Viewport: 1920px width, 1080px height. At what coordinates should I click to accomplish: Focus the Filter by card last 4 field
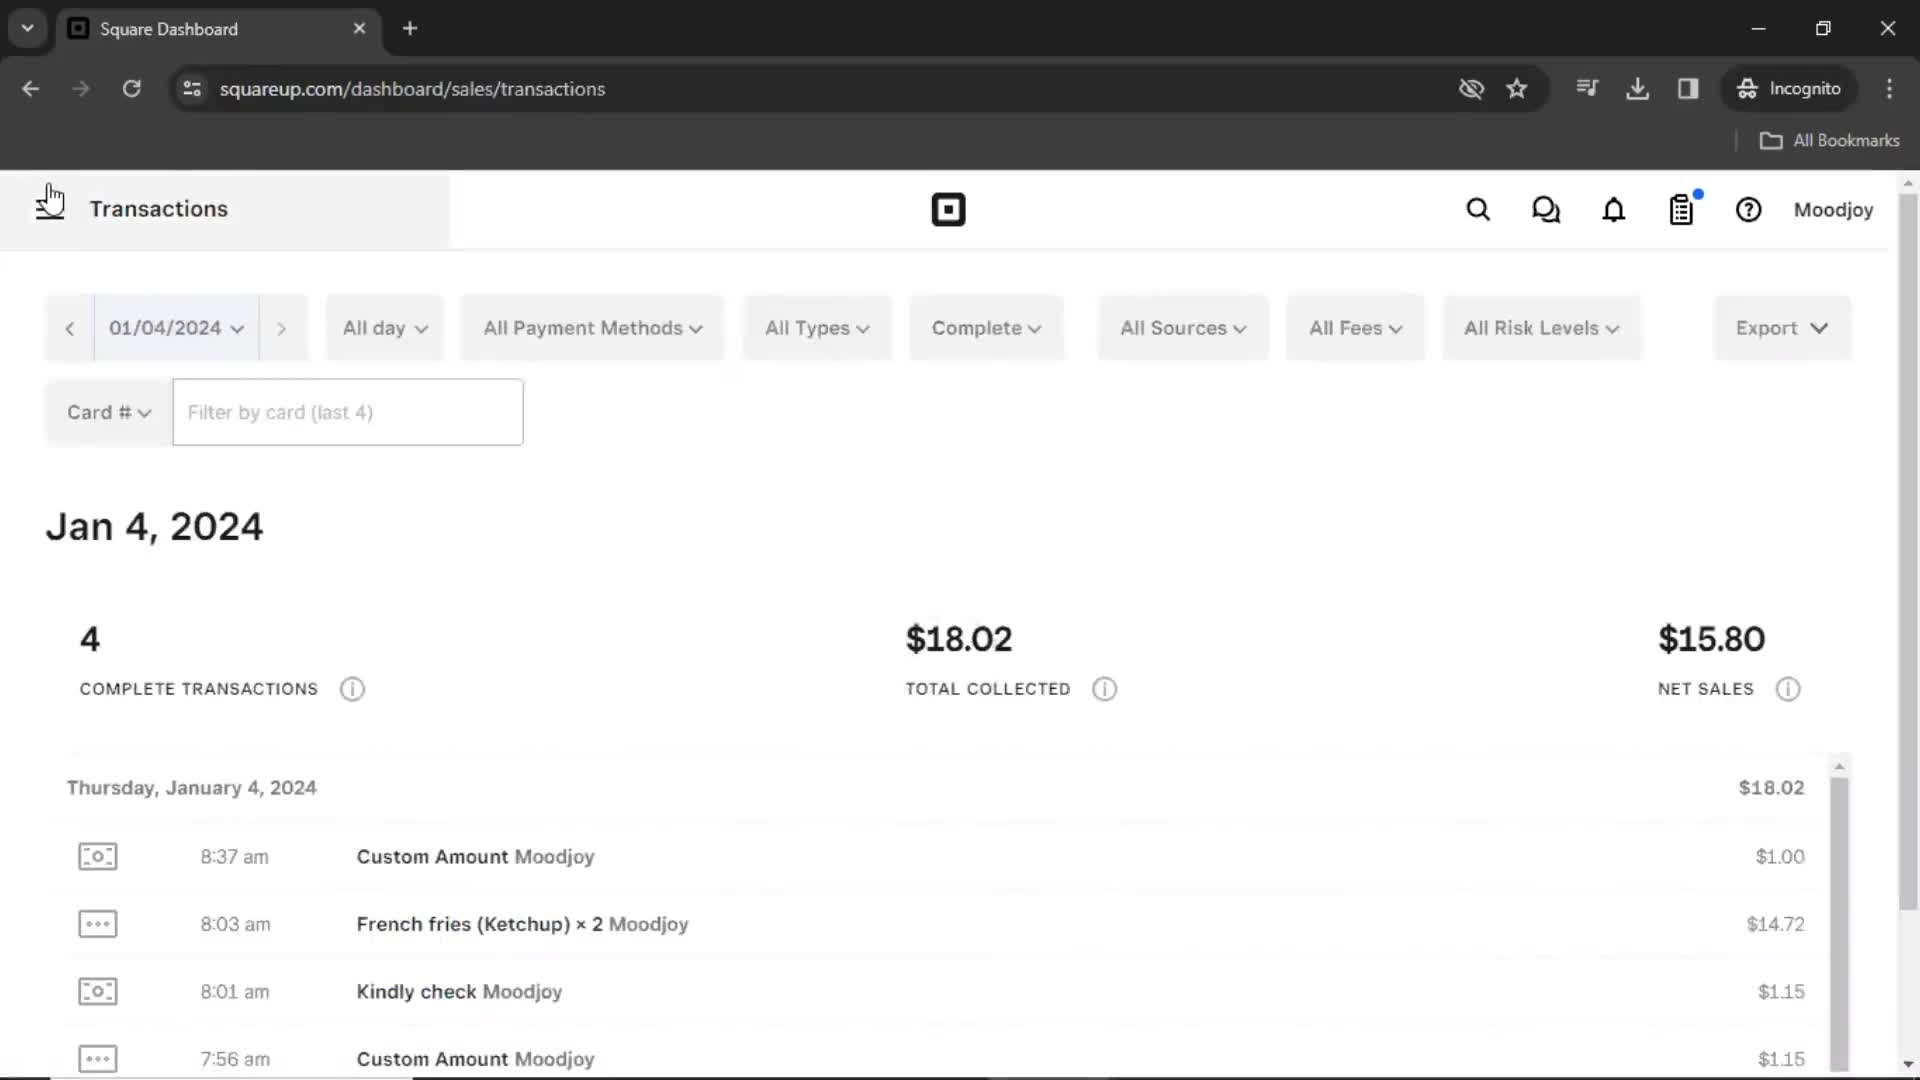pyautogui.click(x=348, y=412)
